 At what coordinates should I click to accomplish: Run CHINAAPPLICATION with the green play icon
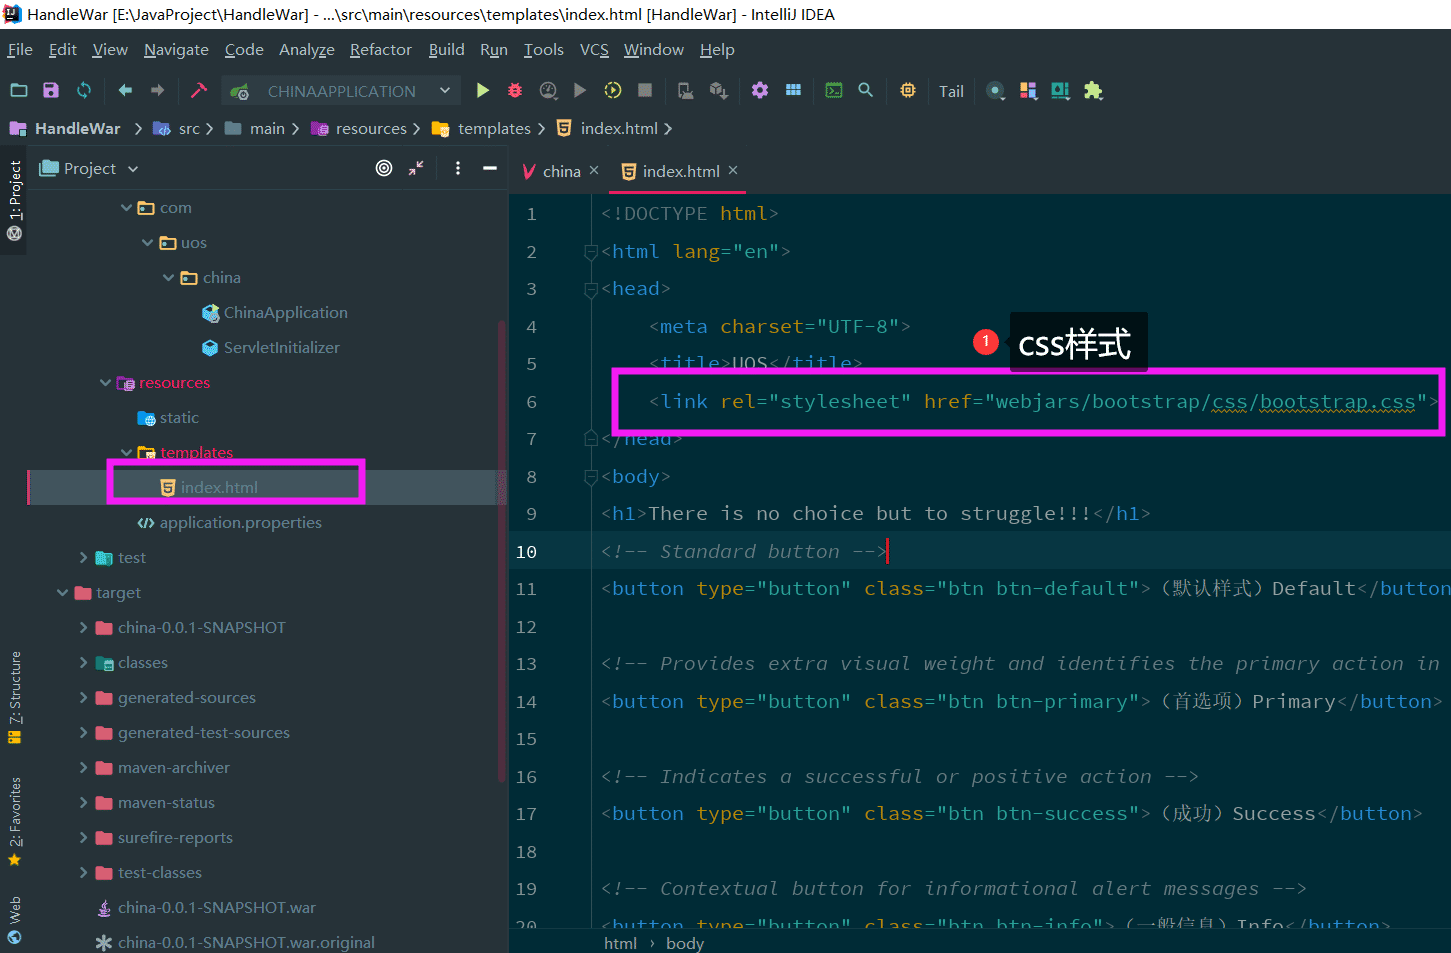(x=483, y=90)
